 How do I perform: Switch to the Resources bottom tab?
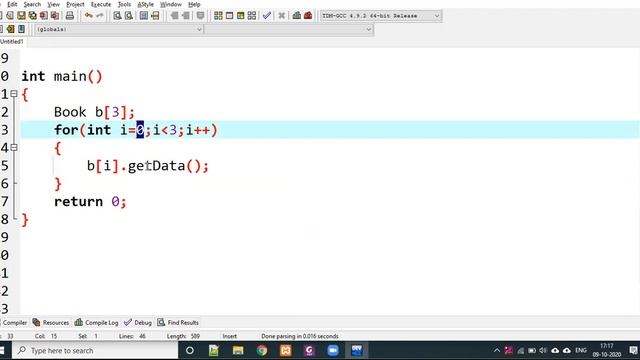point(51,322)
